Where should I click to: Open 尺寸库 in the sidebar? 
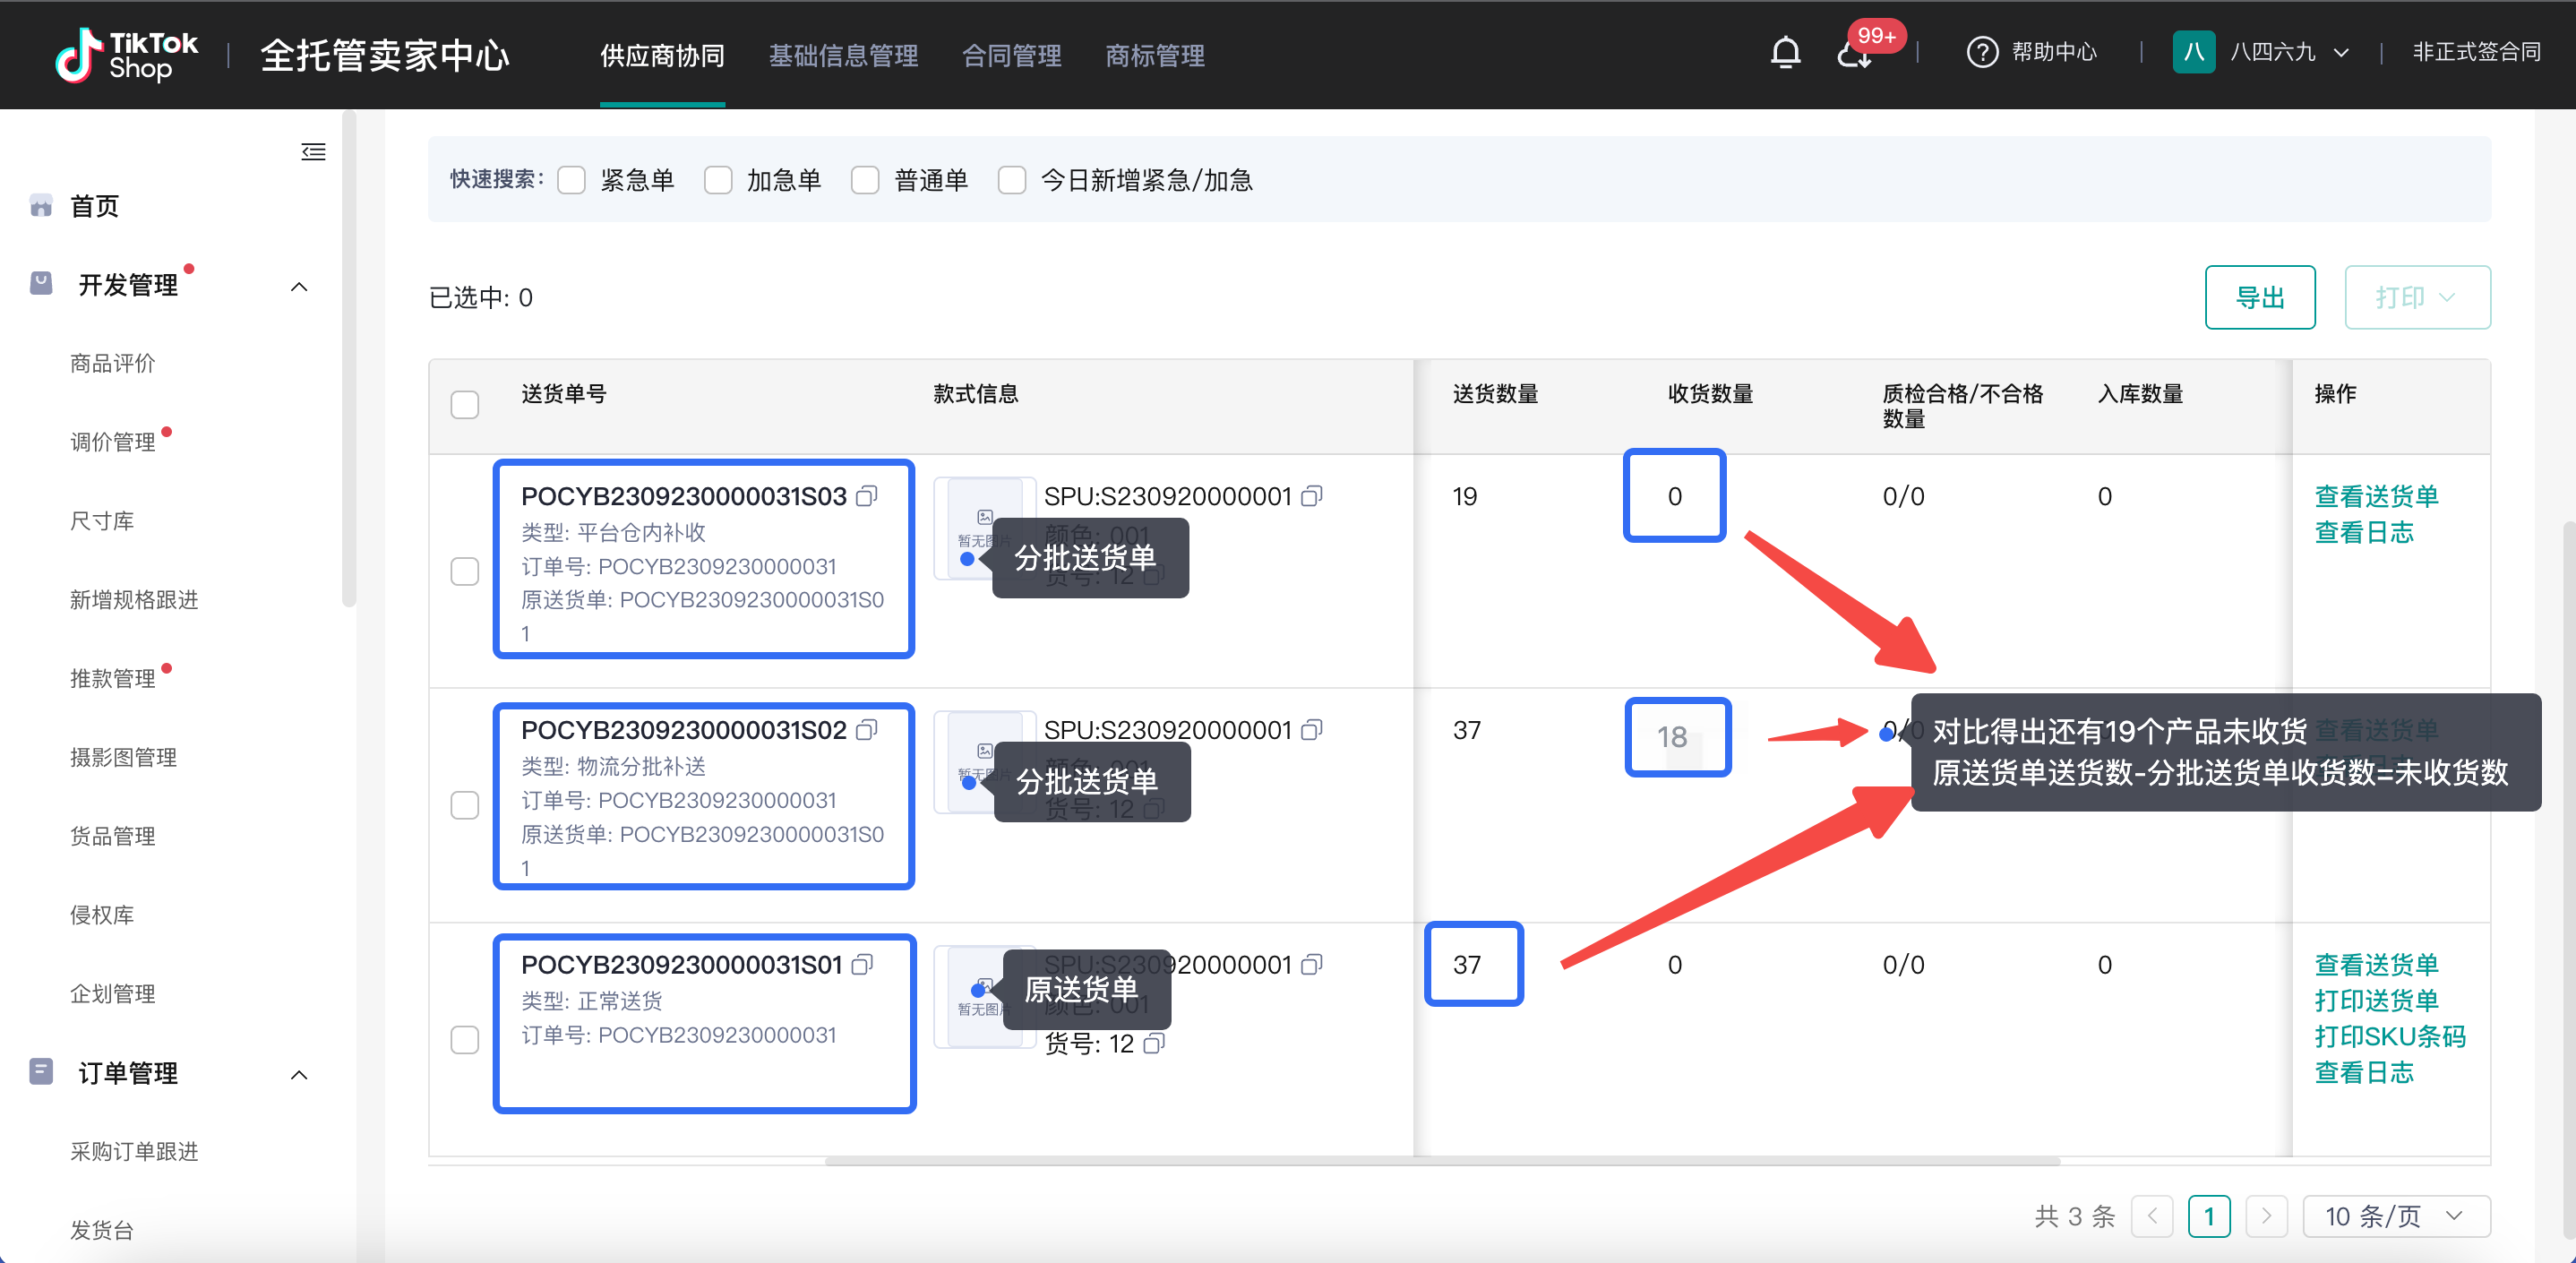pos(102,521)
